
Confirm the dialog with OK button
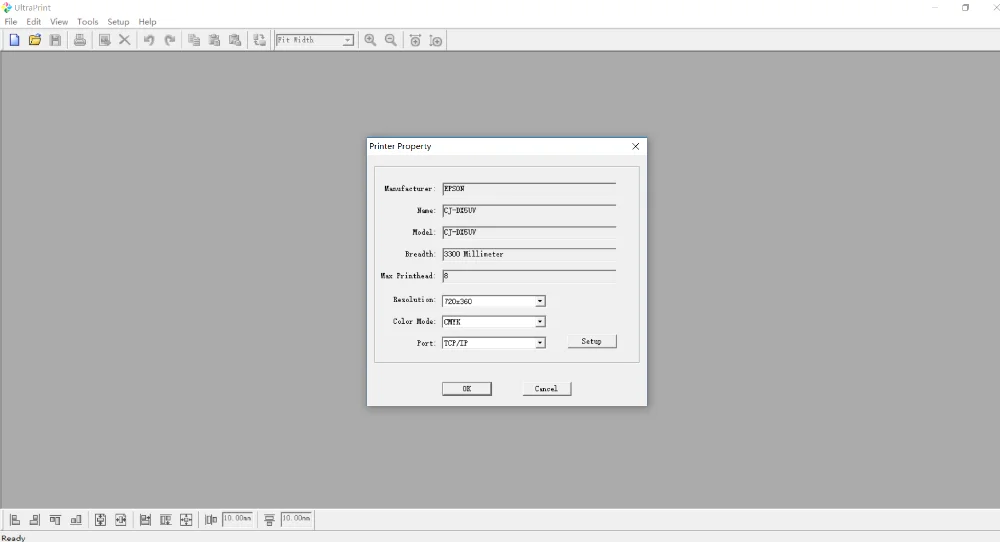pos(467,389)
